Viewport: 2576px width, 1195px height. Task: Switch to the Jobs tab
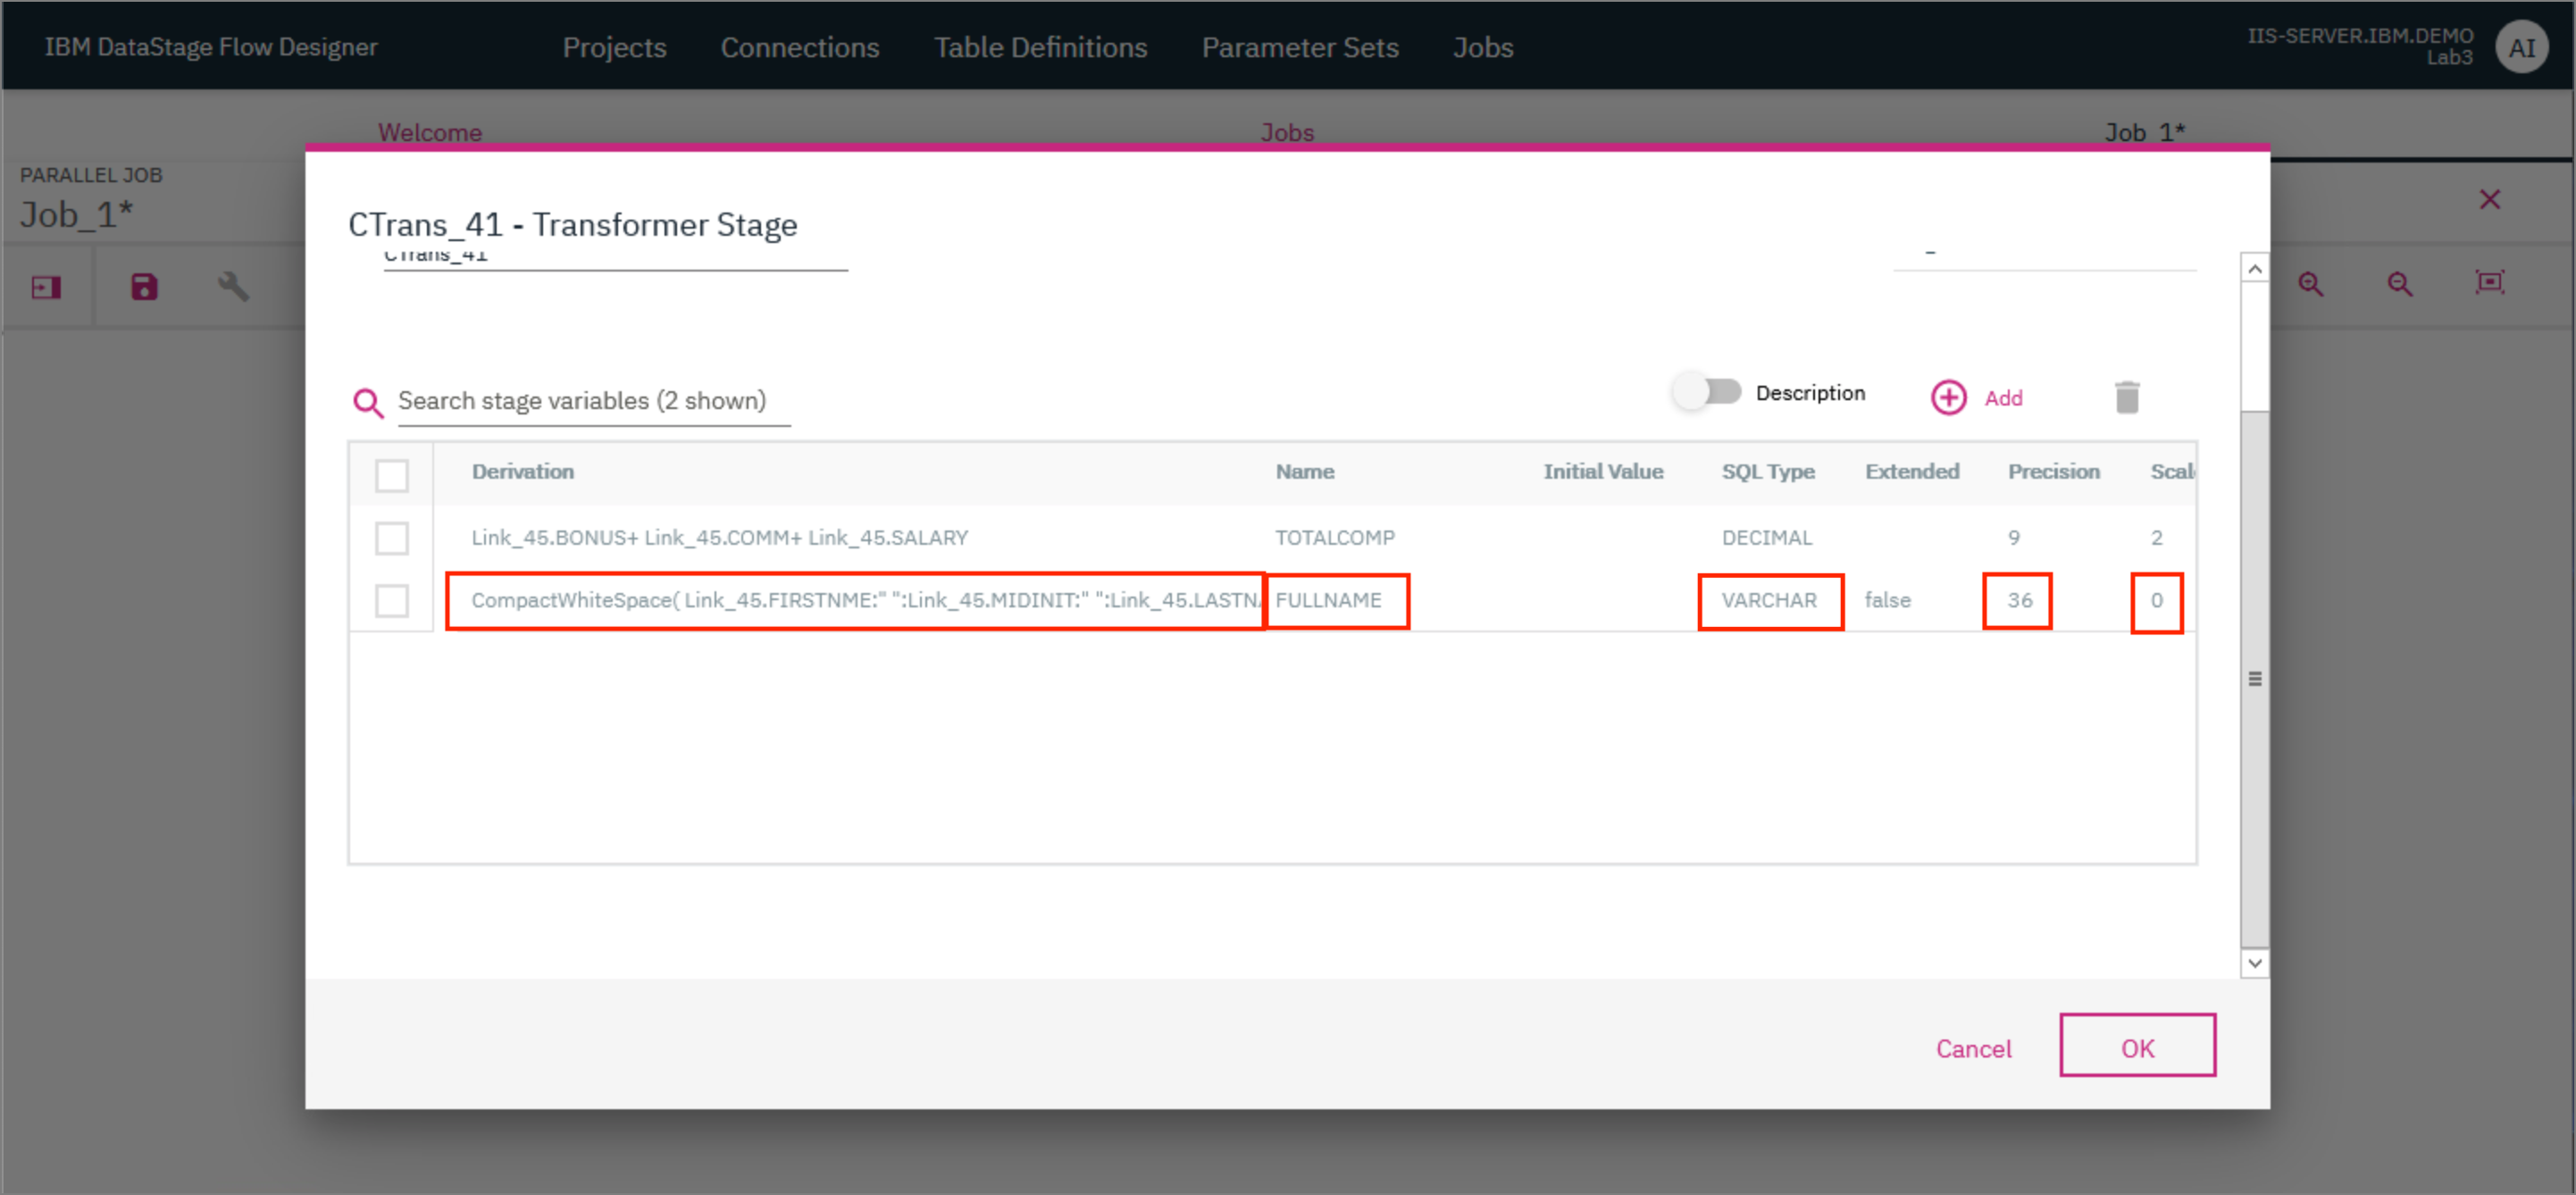(1287, 132)
